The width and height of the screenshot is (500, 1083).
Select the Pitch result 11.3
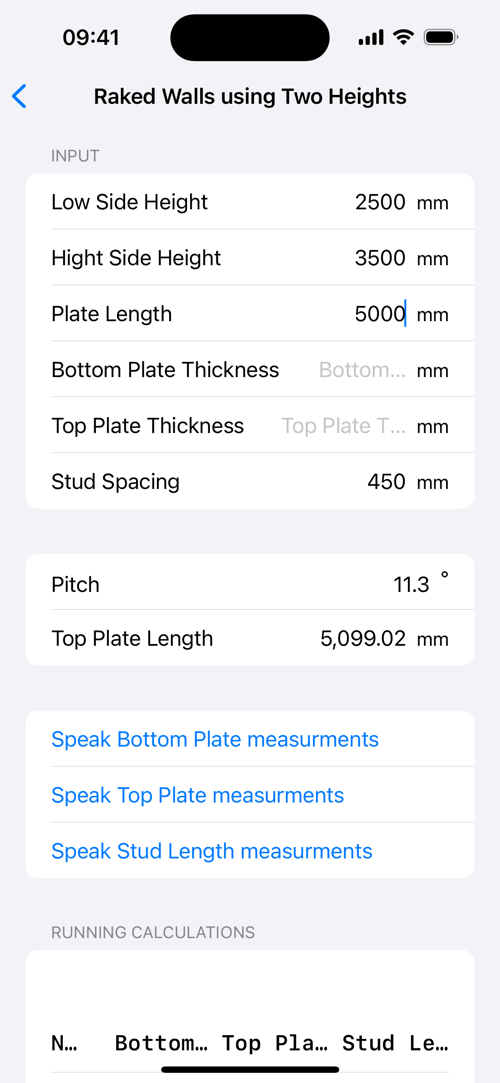coord(412,585)
